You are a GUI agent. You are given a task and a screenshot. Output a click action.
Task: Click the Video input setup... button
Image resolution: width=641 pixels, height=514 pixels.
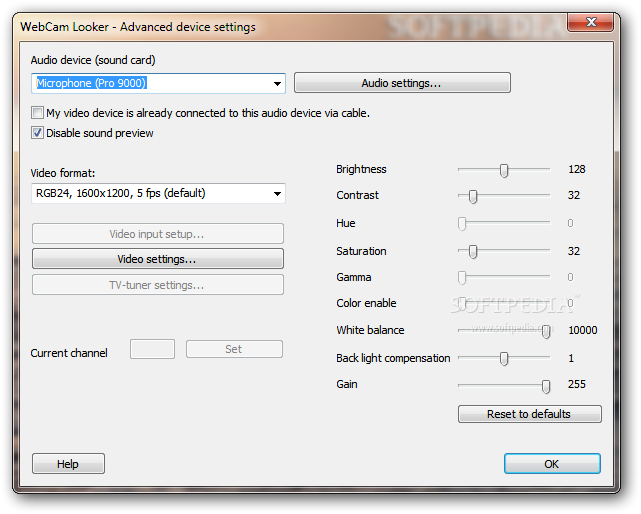157,234
